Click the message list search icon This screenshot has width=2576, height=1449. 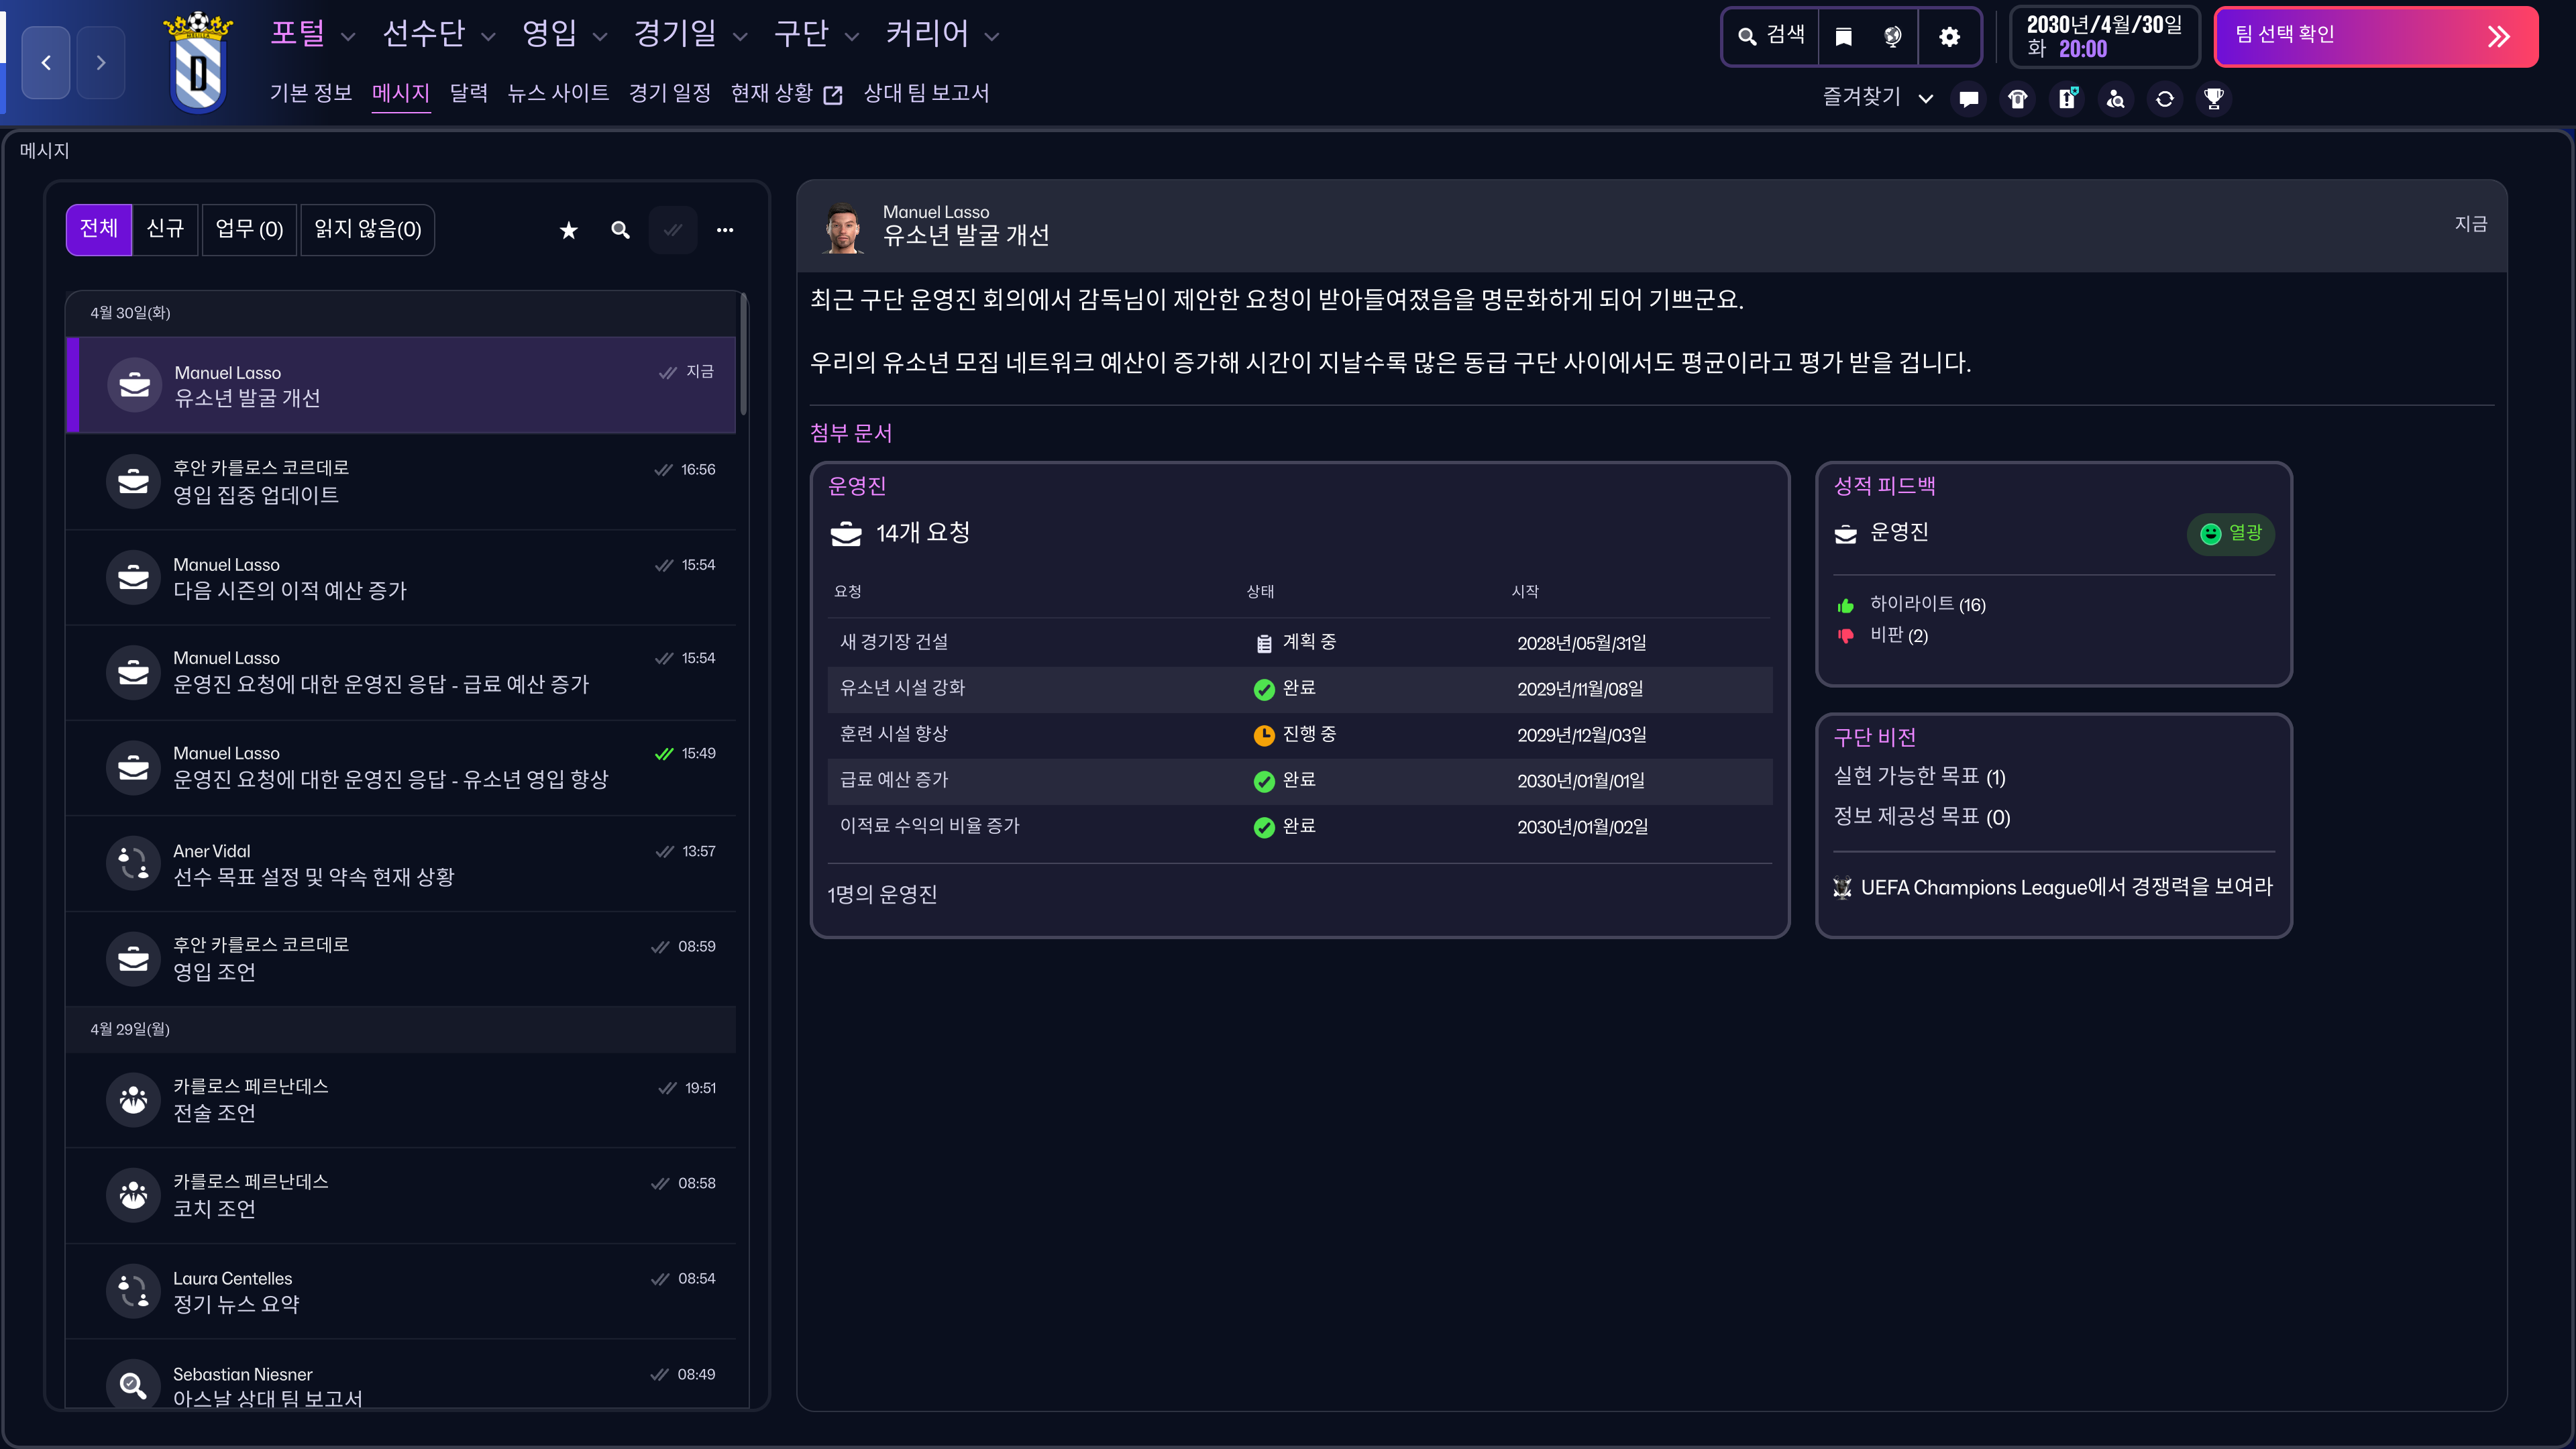[x=620, y=230]
